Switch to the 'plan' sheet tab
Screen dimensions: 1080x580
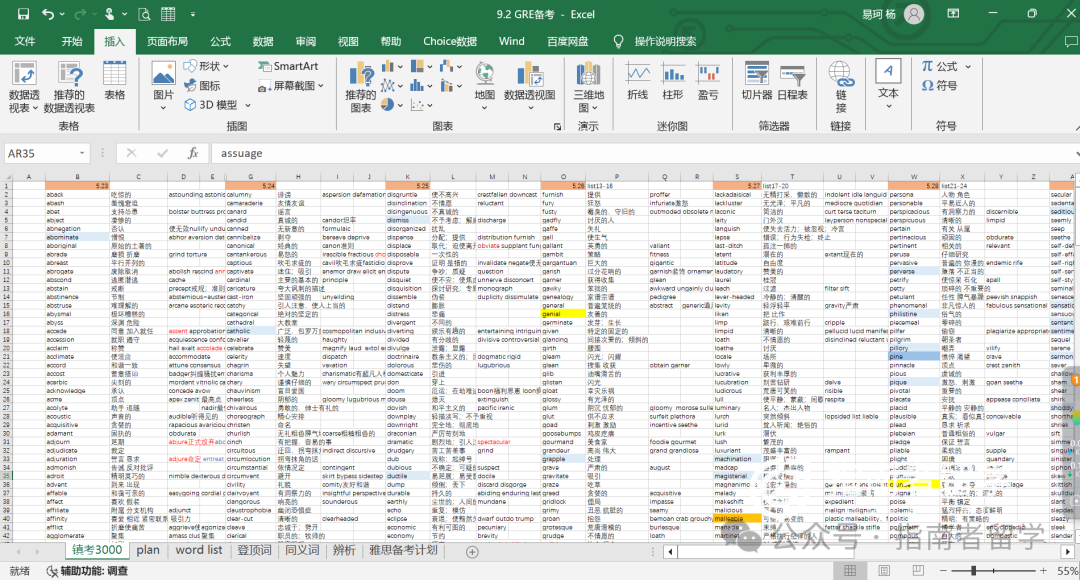[147, 550]
